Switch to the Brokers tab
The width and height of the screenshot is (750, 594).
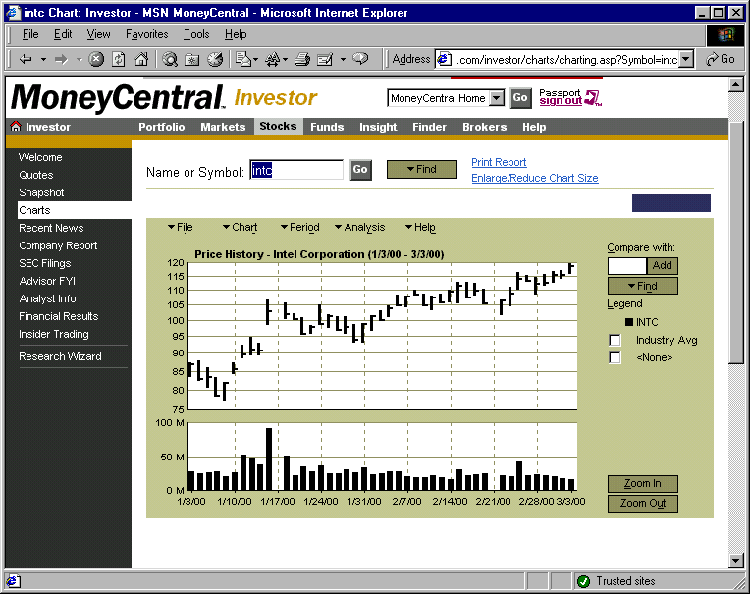(x=485, y=127)
